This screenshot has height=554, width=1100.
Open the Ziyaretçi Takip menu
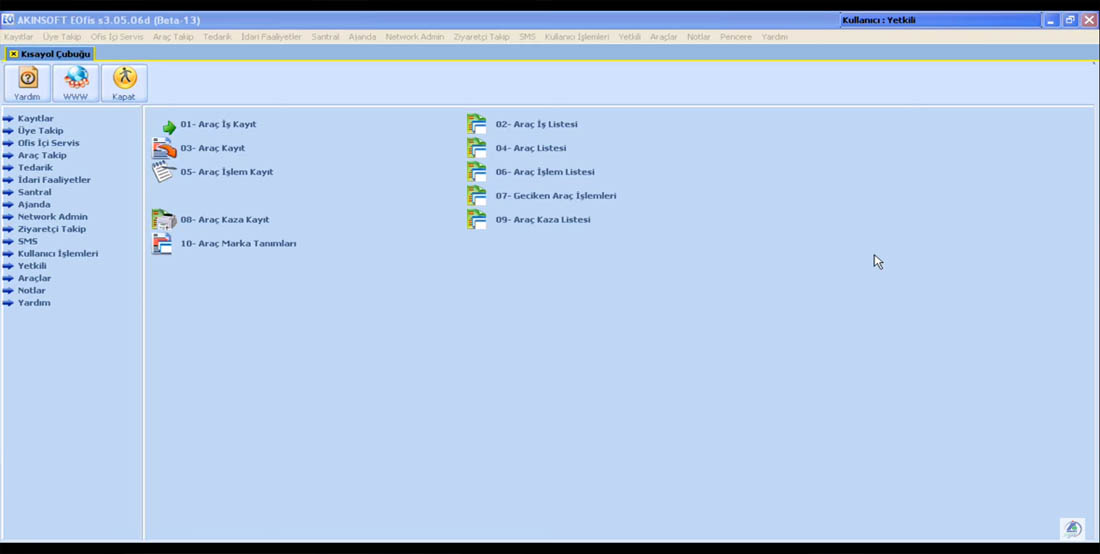pyautogui.click(x=481, y=37)
